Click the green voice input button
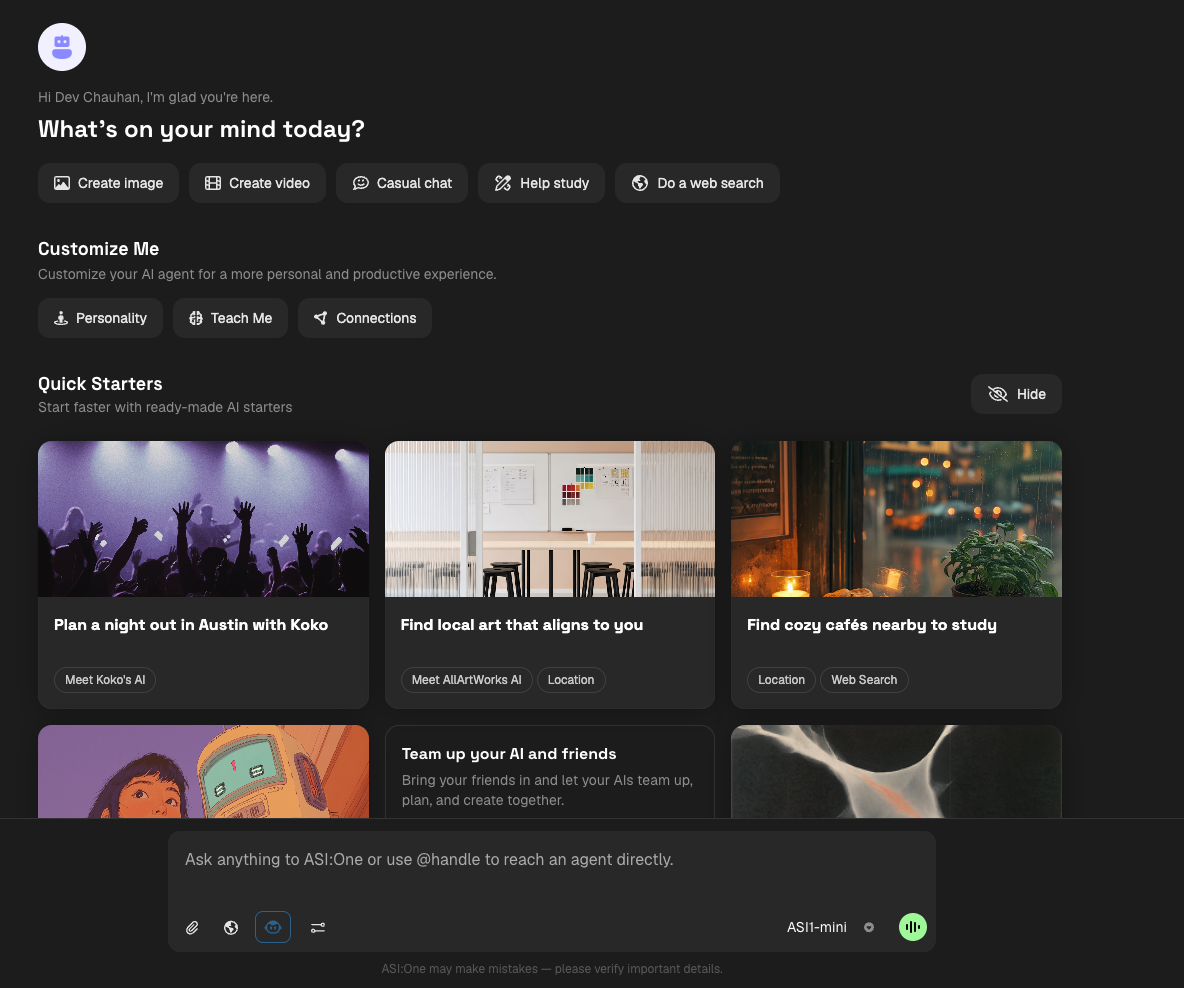The height and width of the screenshot is (988, 1184). tap(912, 927)
